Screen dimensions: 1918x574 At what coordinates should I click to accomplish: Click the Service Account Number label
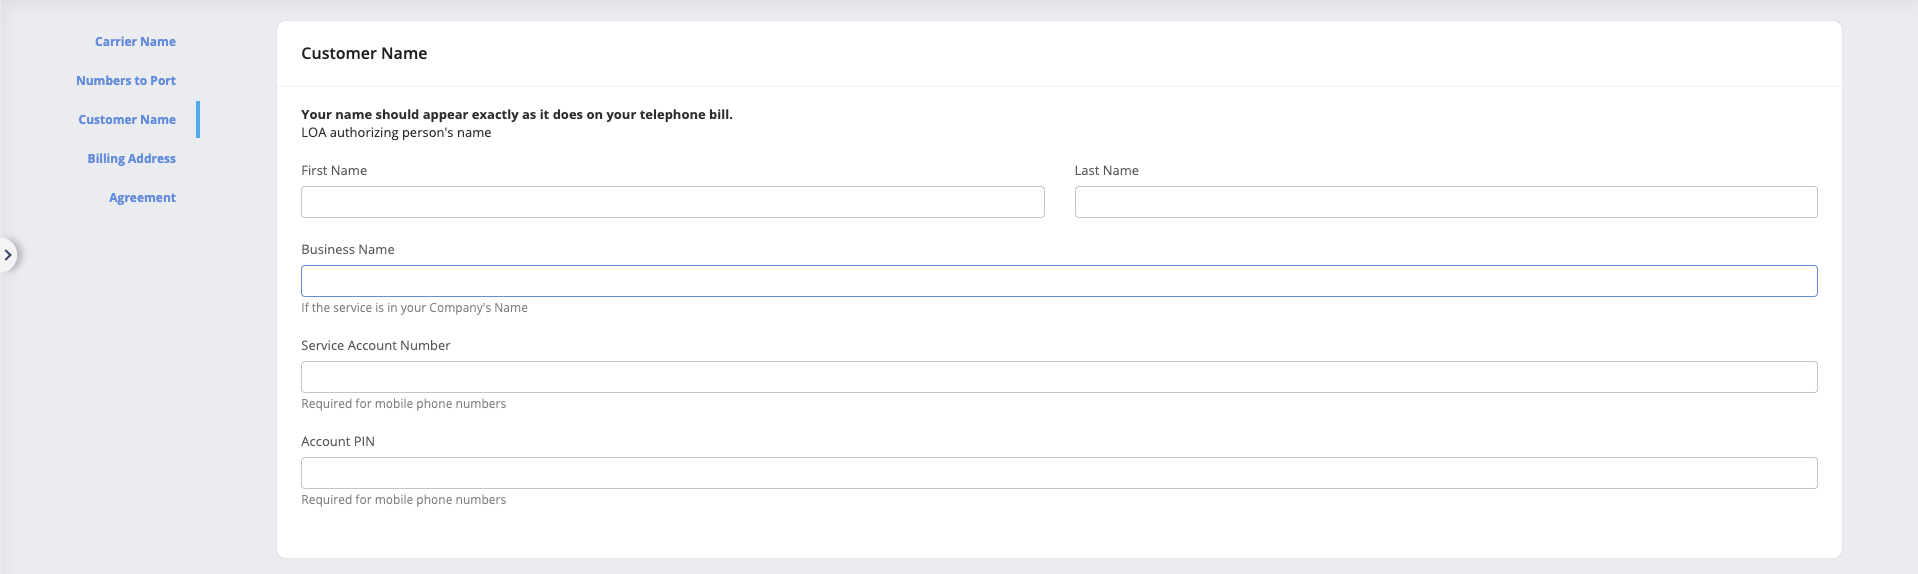pos(375,346)
